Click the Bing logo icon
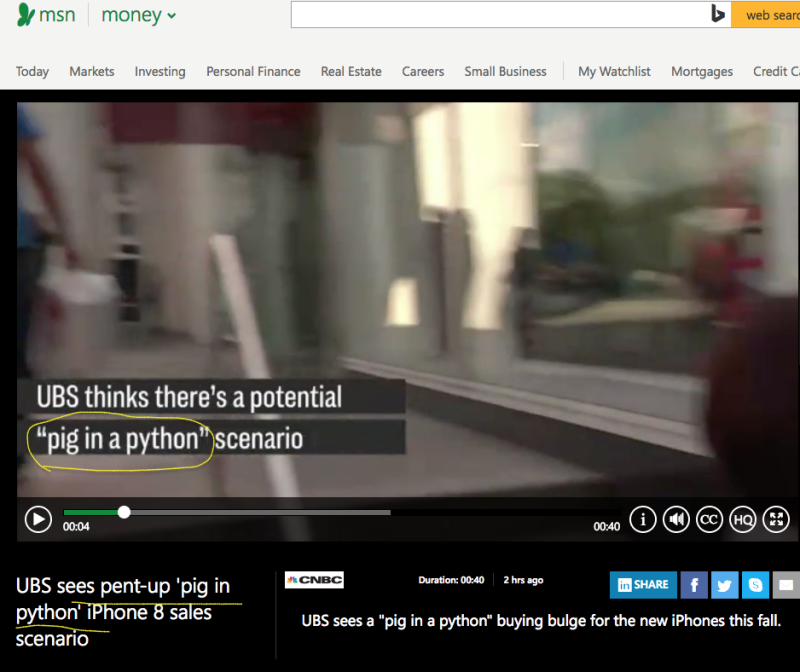The height and width of the screenshot is (672, 800). 718,14
